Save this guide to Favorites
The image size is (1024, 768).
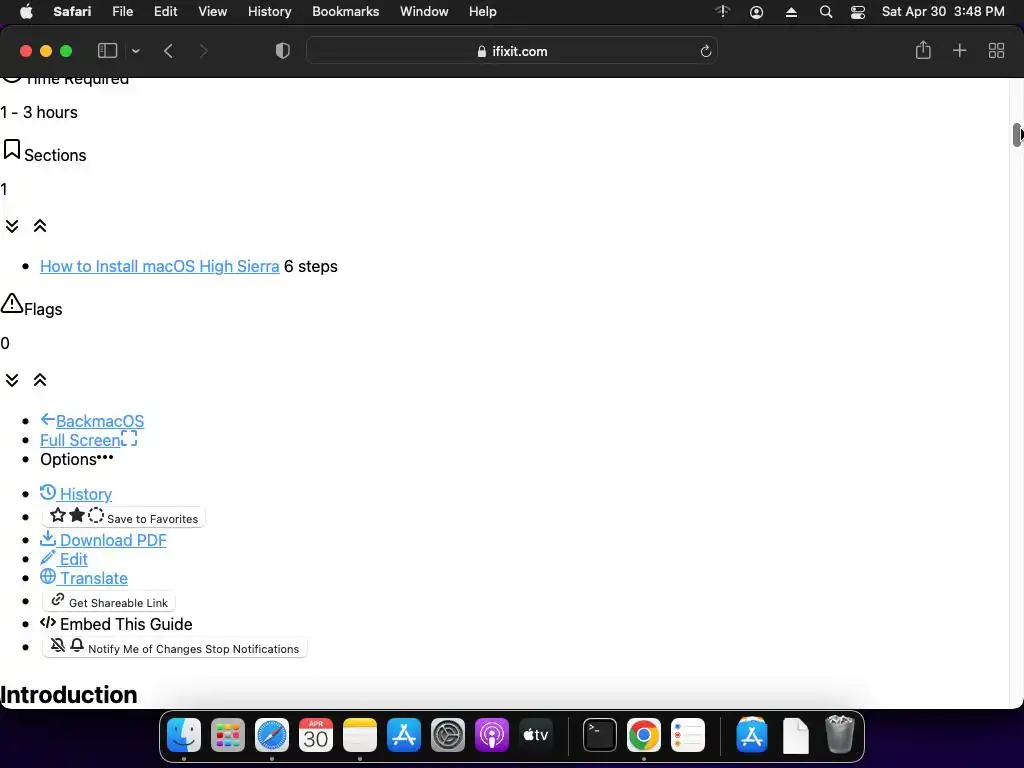[x=124, y=517]
